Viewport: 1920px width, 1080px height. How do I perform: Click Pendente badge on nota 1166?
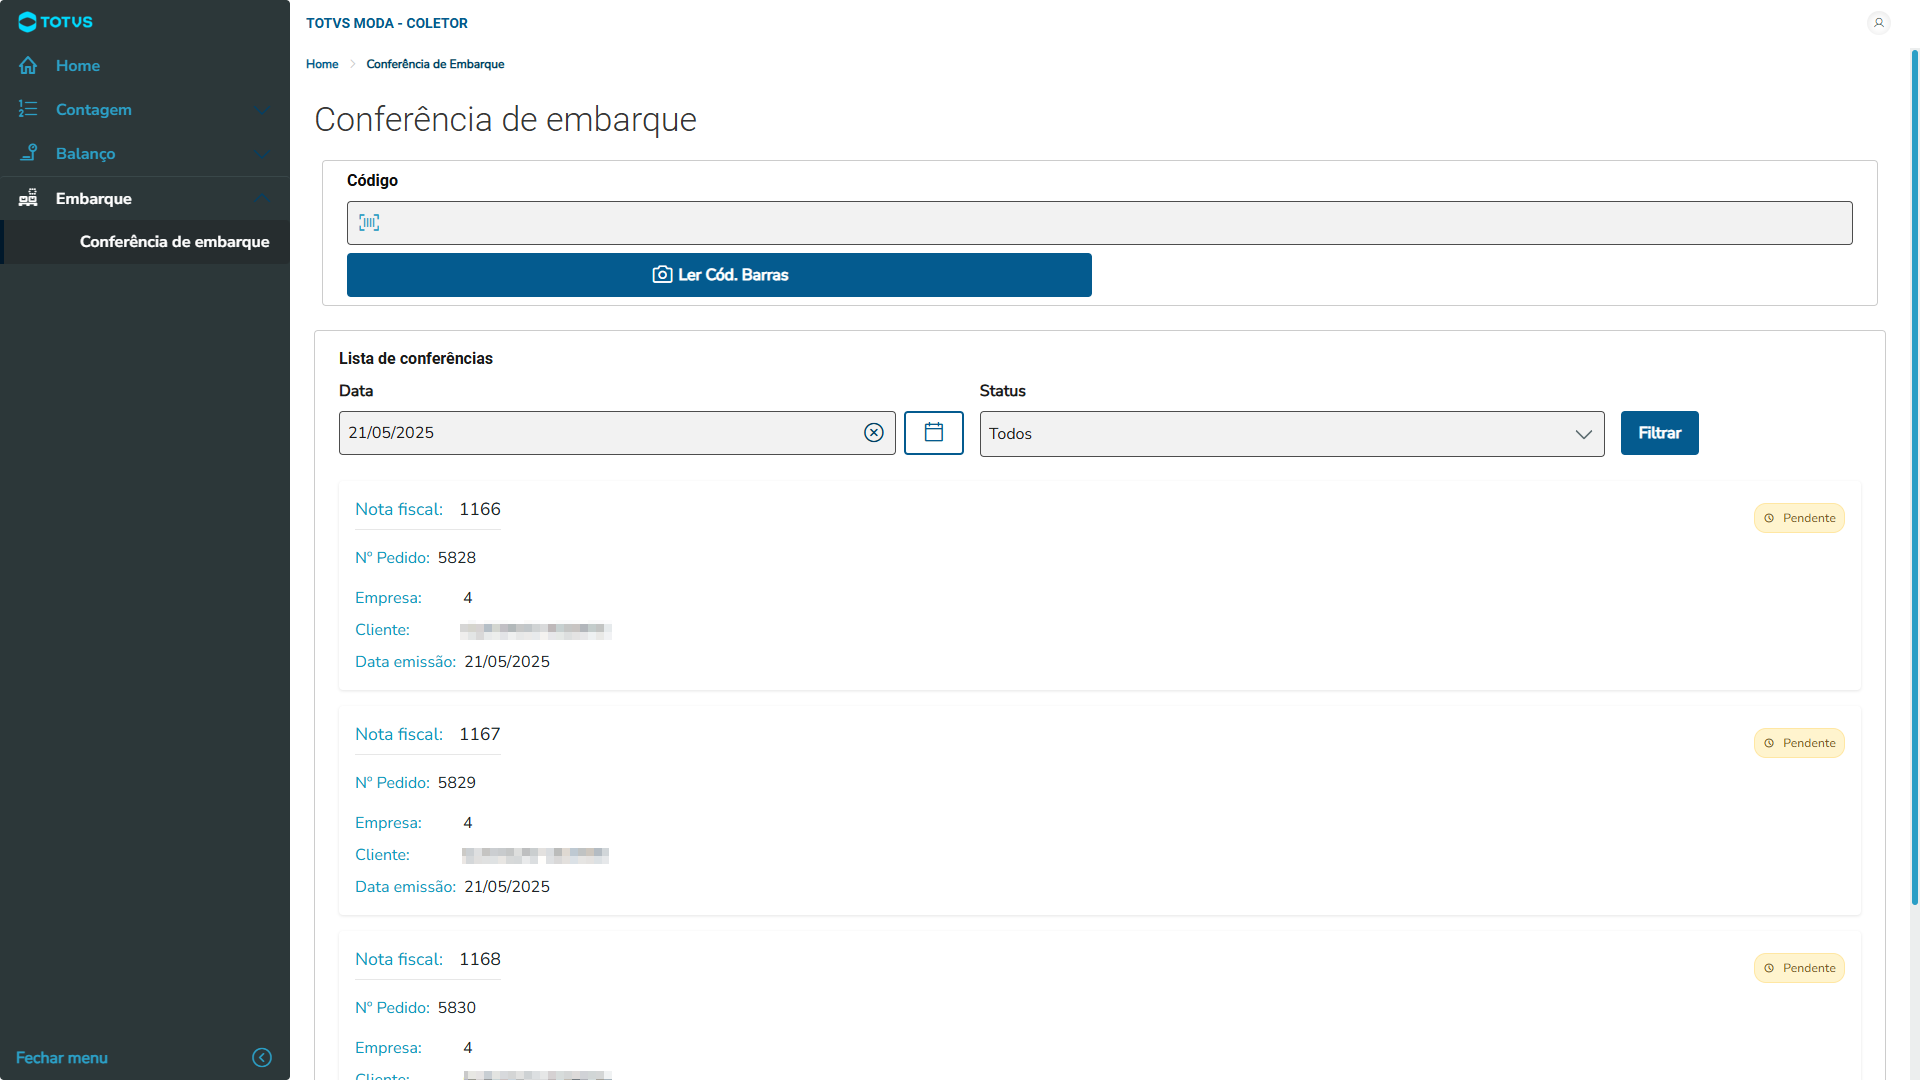(x=1798, y=518)
